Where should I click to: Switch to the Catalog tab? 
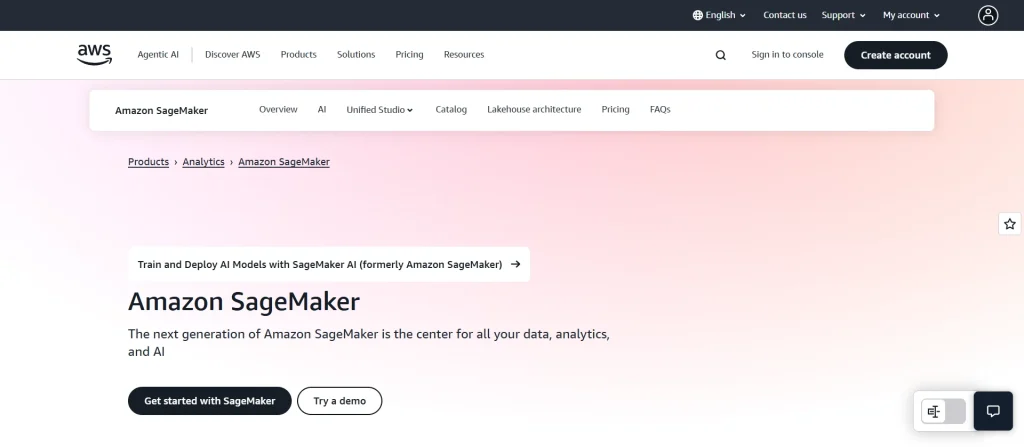(451, 110)
